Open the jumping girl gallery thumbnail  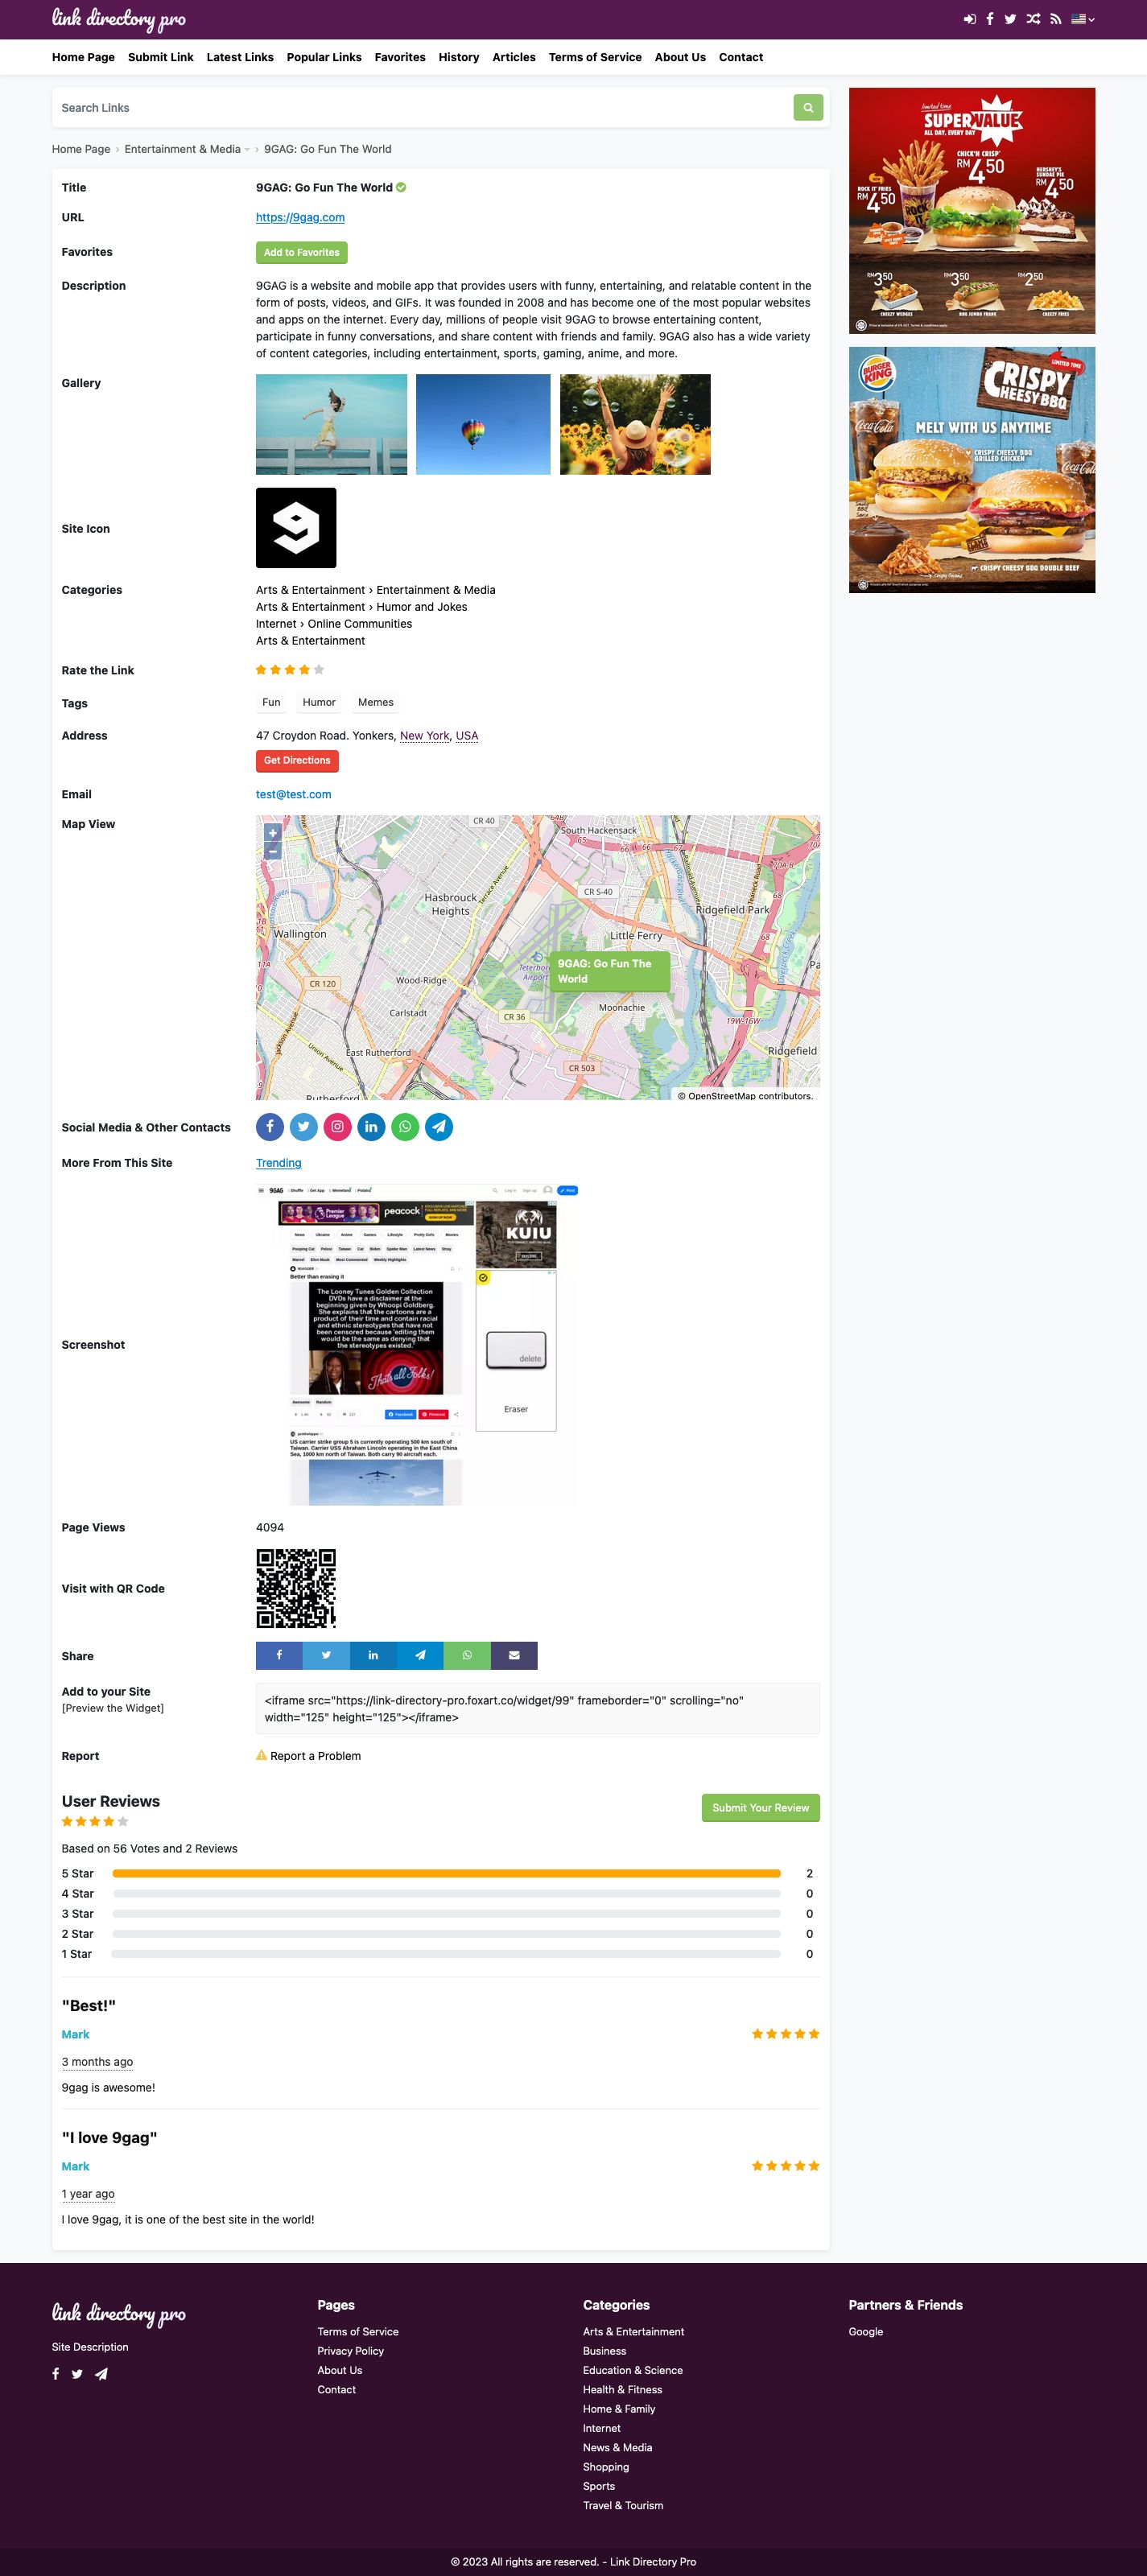[x=332, y=424]
